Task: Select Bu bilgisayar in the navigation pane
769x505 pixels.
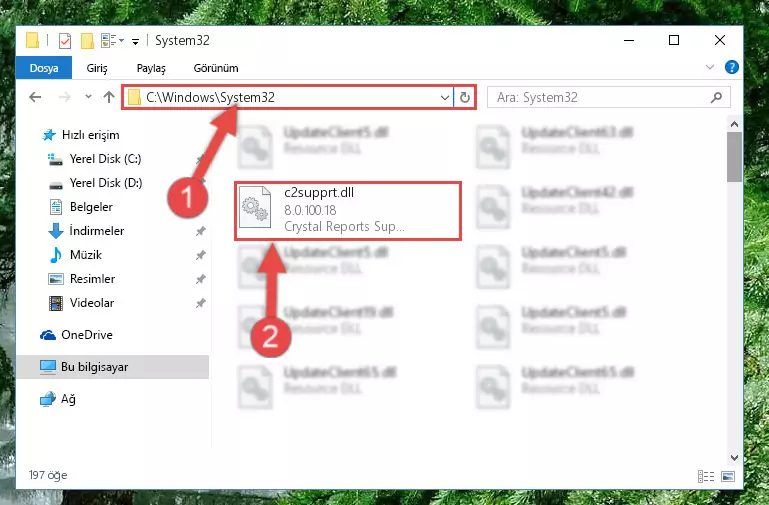Action: click(112, 367)
